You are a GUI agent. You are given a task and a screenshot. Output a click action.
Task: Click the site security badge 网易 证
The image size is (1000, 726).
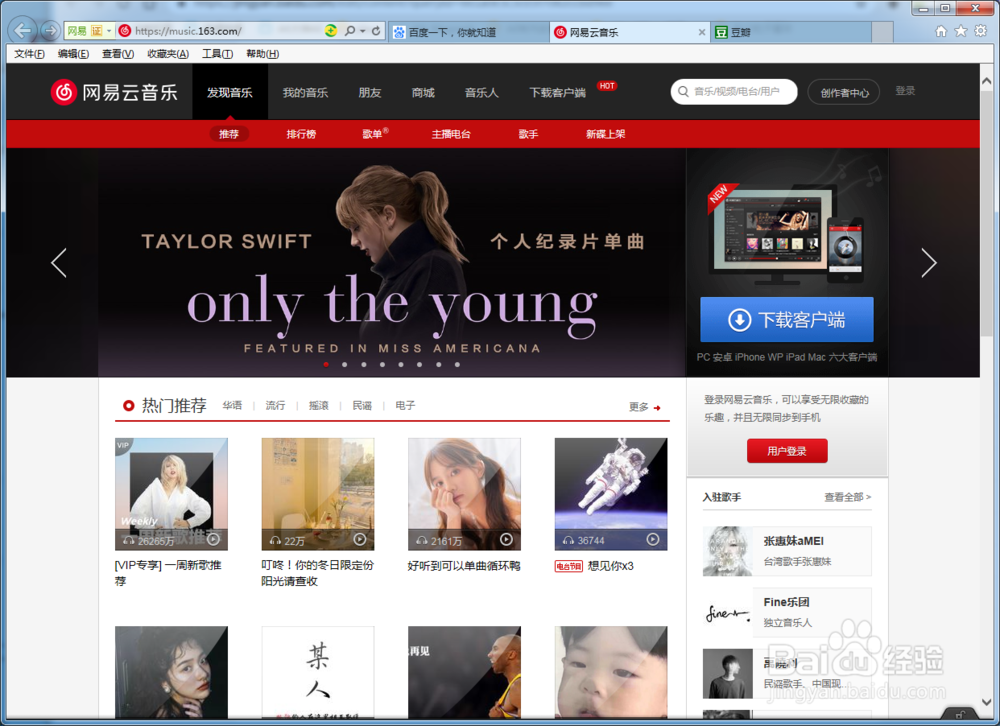point(84,31)
